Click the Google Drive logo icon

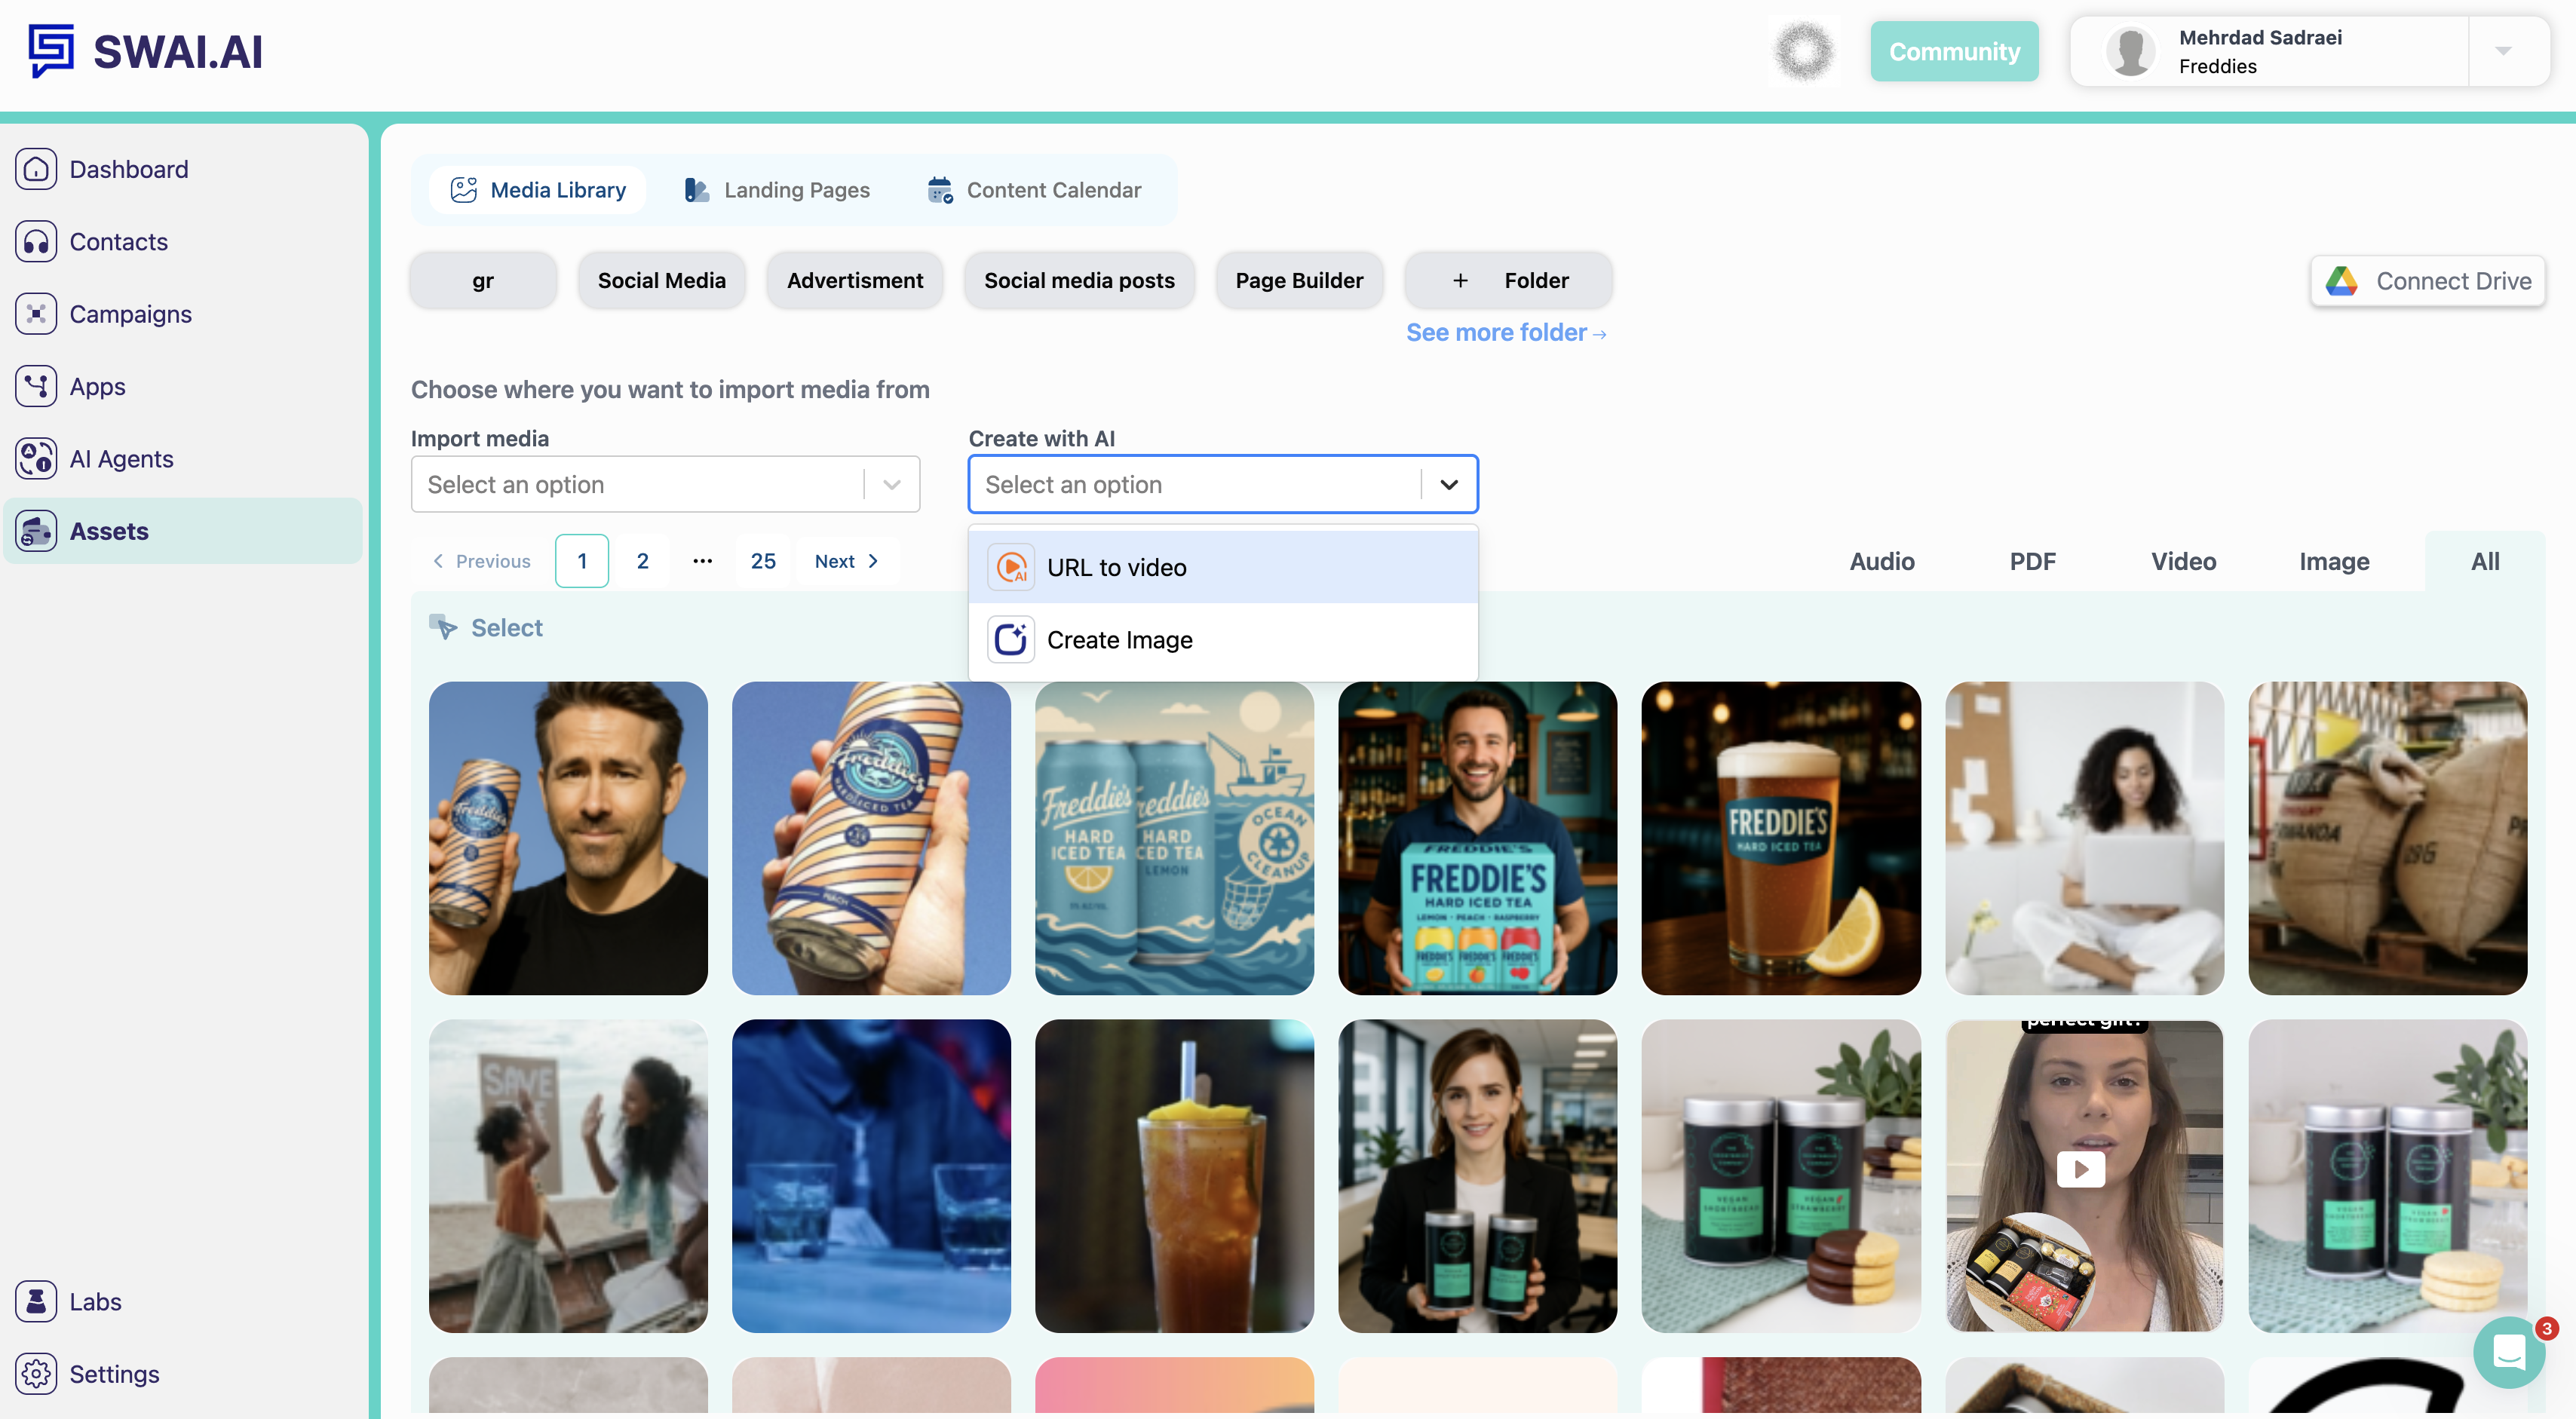click(x=2342, y=281)
